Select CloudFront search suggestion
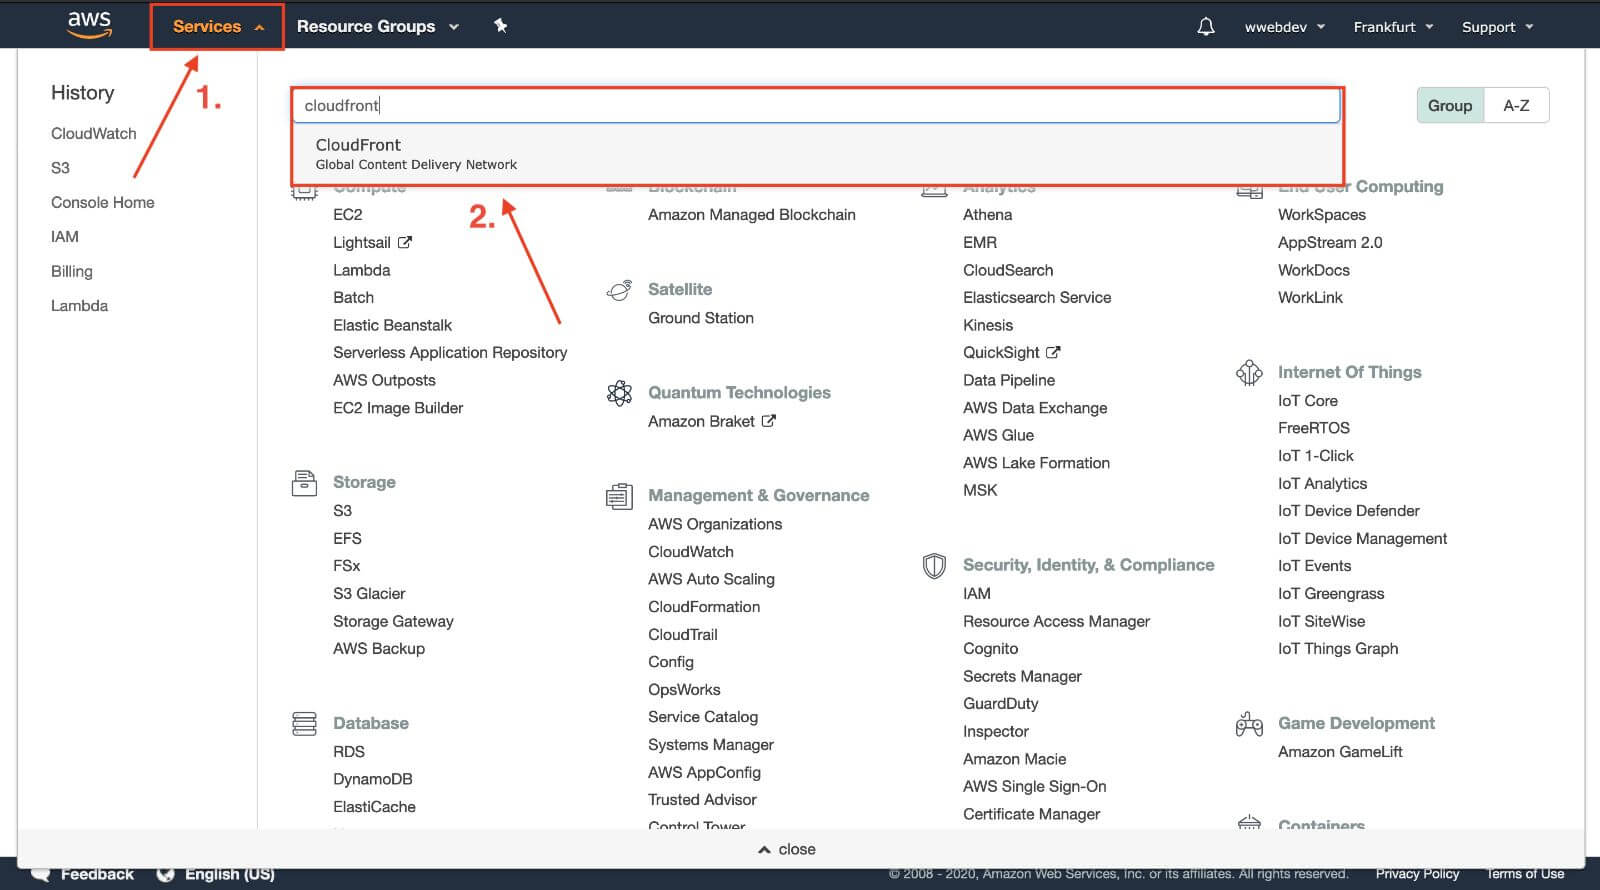This screenshot has width=1600, height=890. (x=815, y=153)
